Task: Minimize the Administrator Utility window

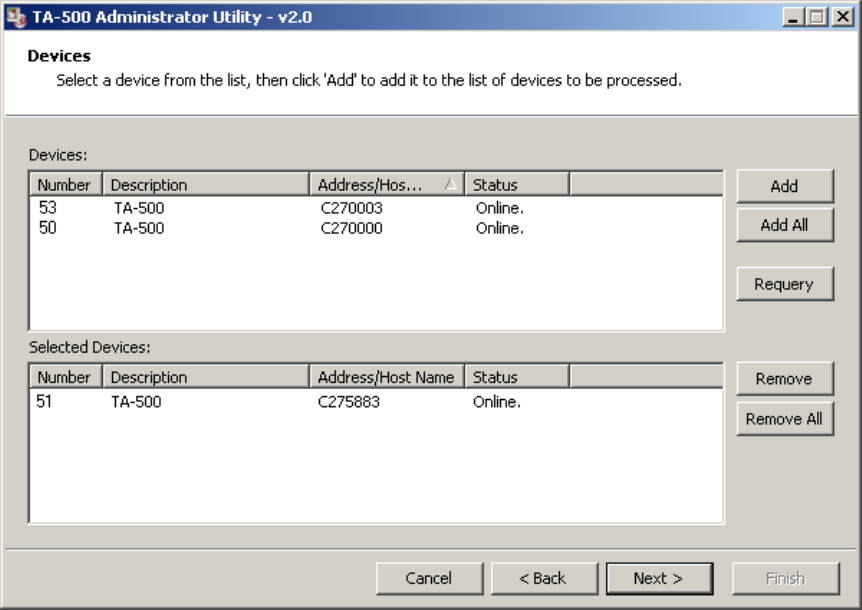Action: [793, 17]
